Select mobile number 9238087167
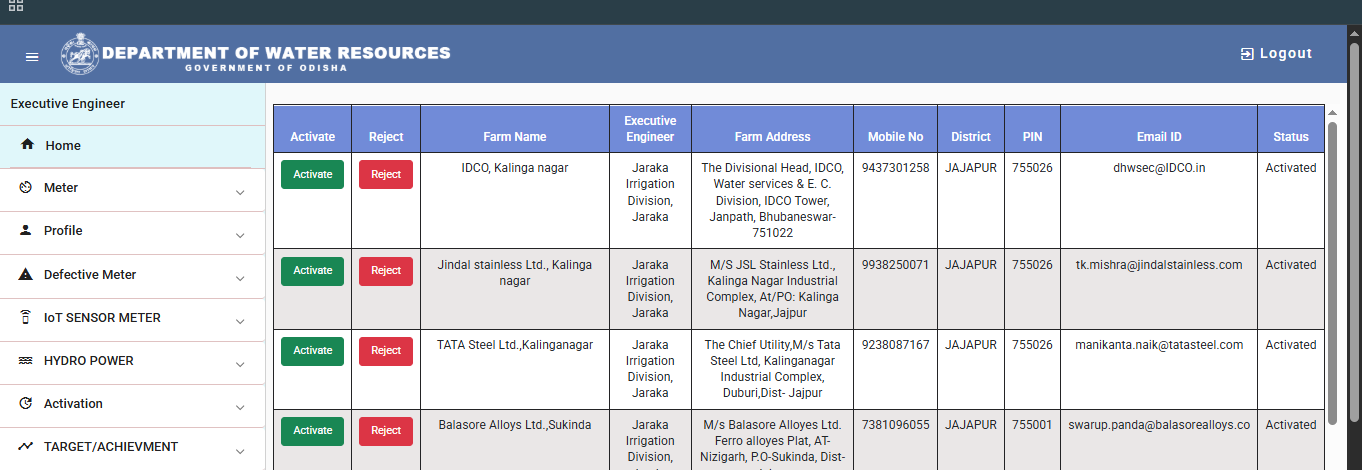 895,345
